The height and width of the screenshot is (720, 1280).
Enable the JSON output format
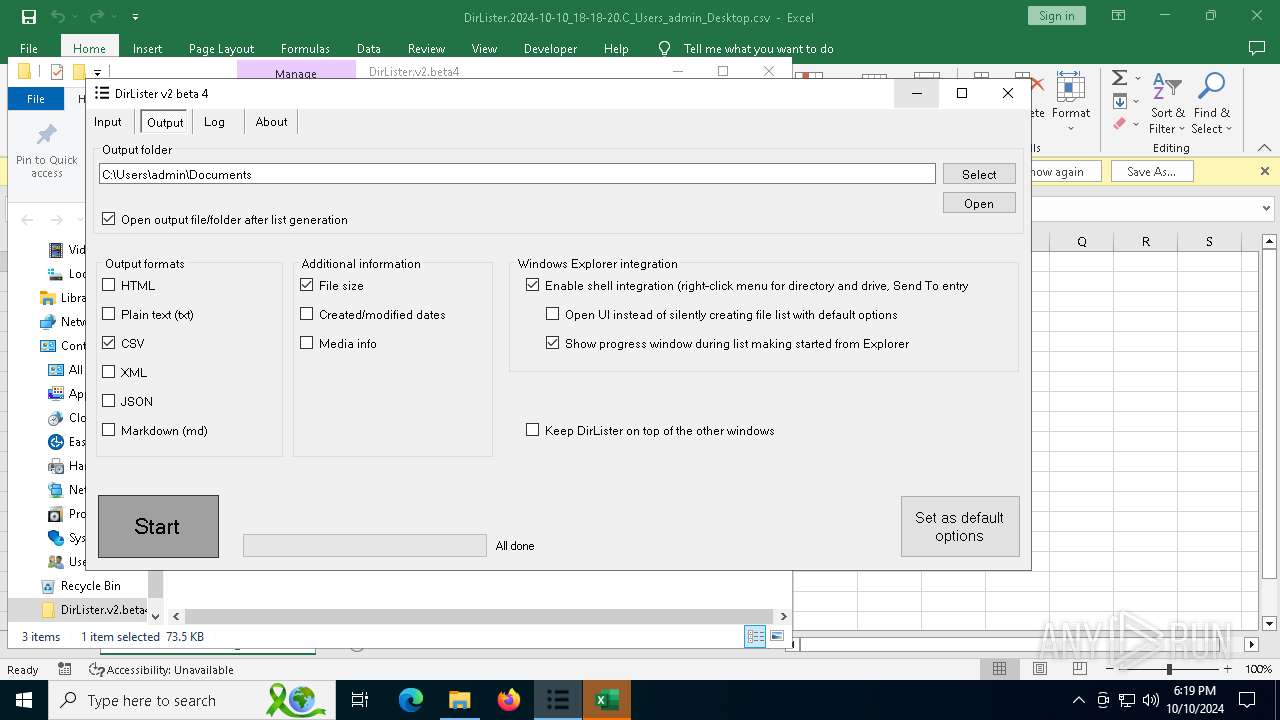click(109, 401)
